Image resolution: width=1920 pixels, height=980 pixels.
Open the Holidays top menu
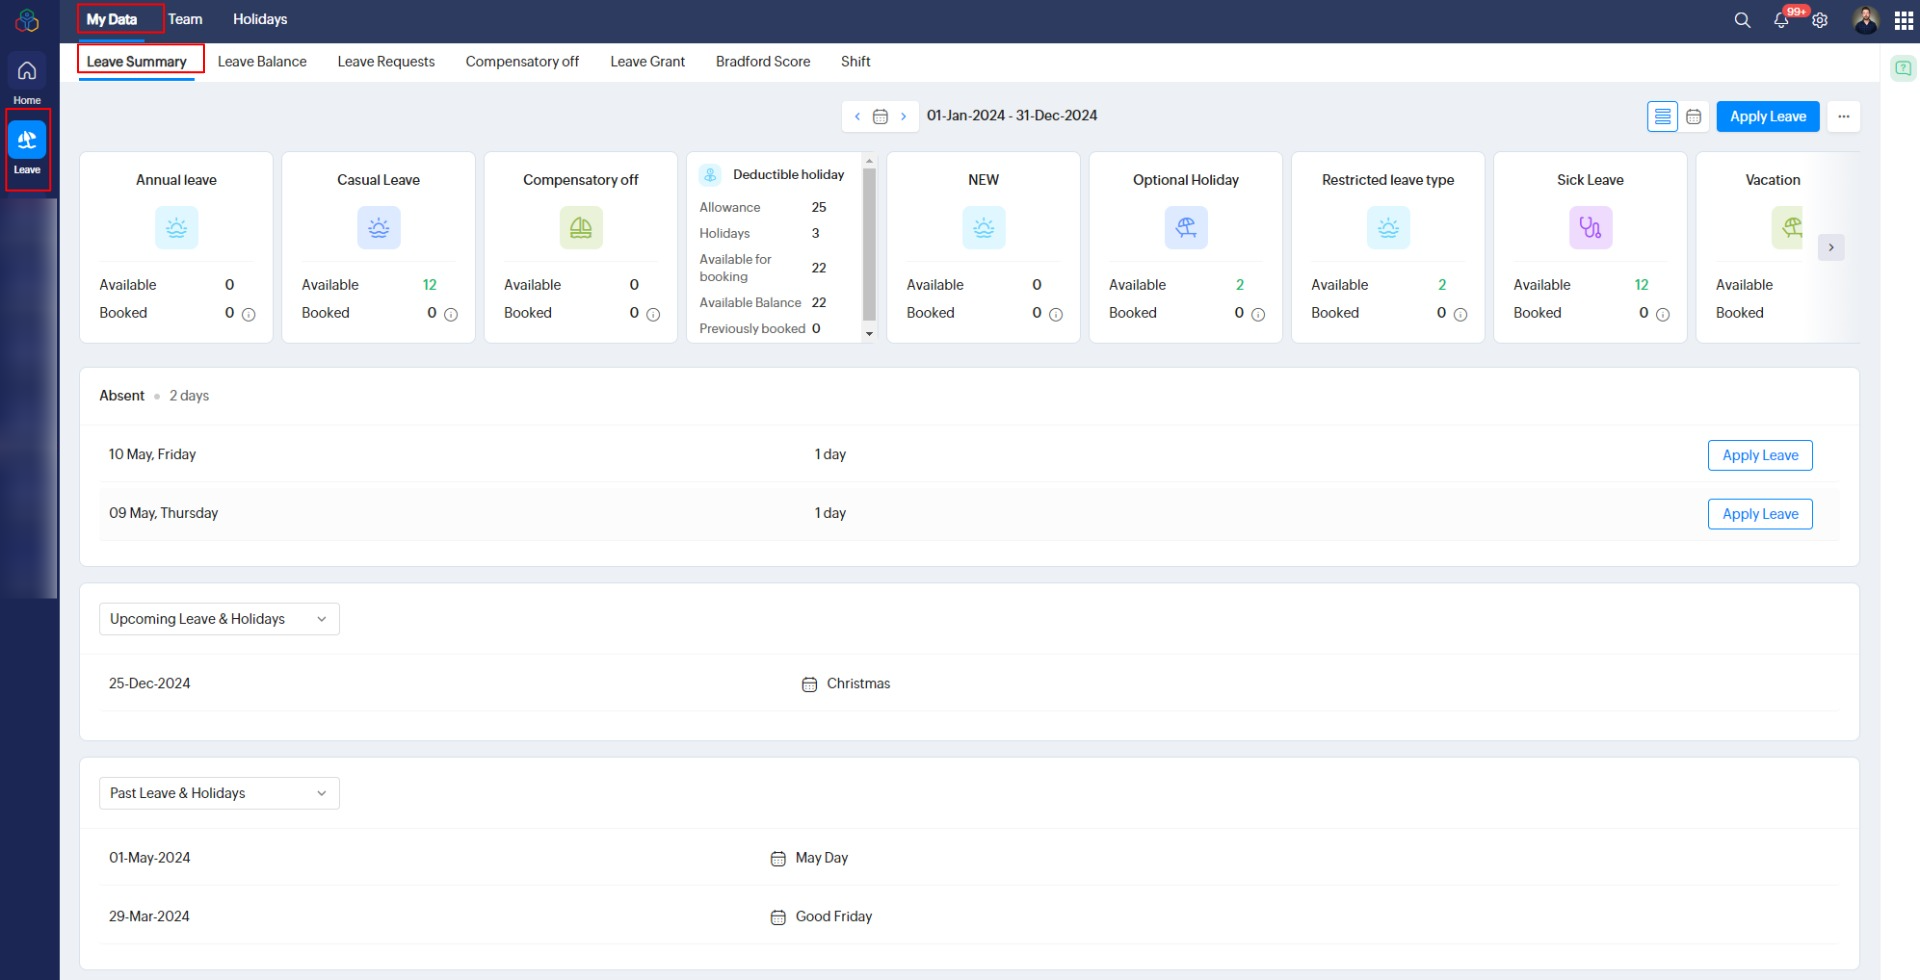pos(260,19)
